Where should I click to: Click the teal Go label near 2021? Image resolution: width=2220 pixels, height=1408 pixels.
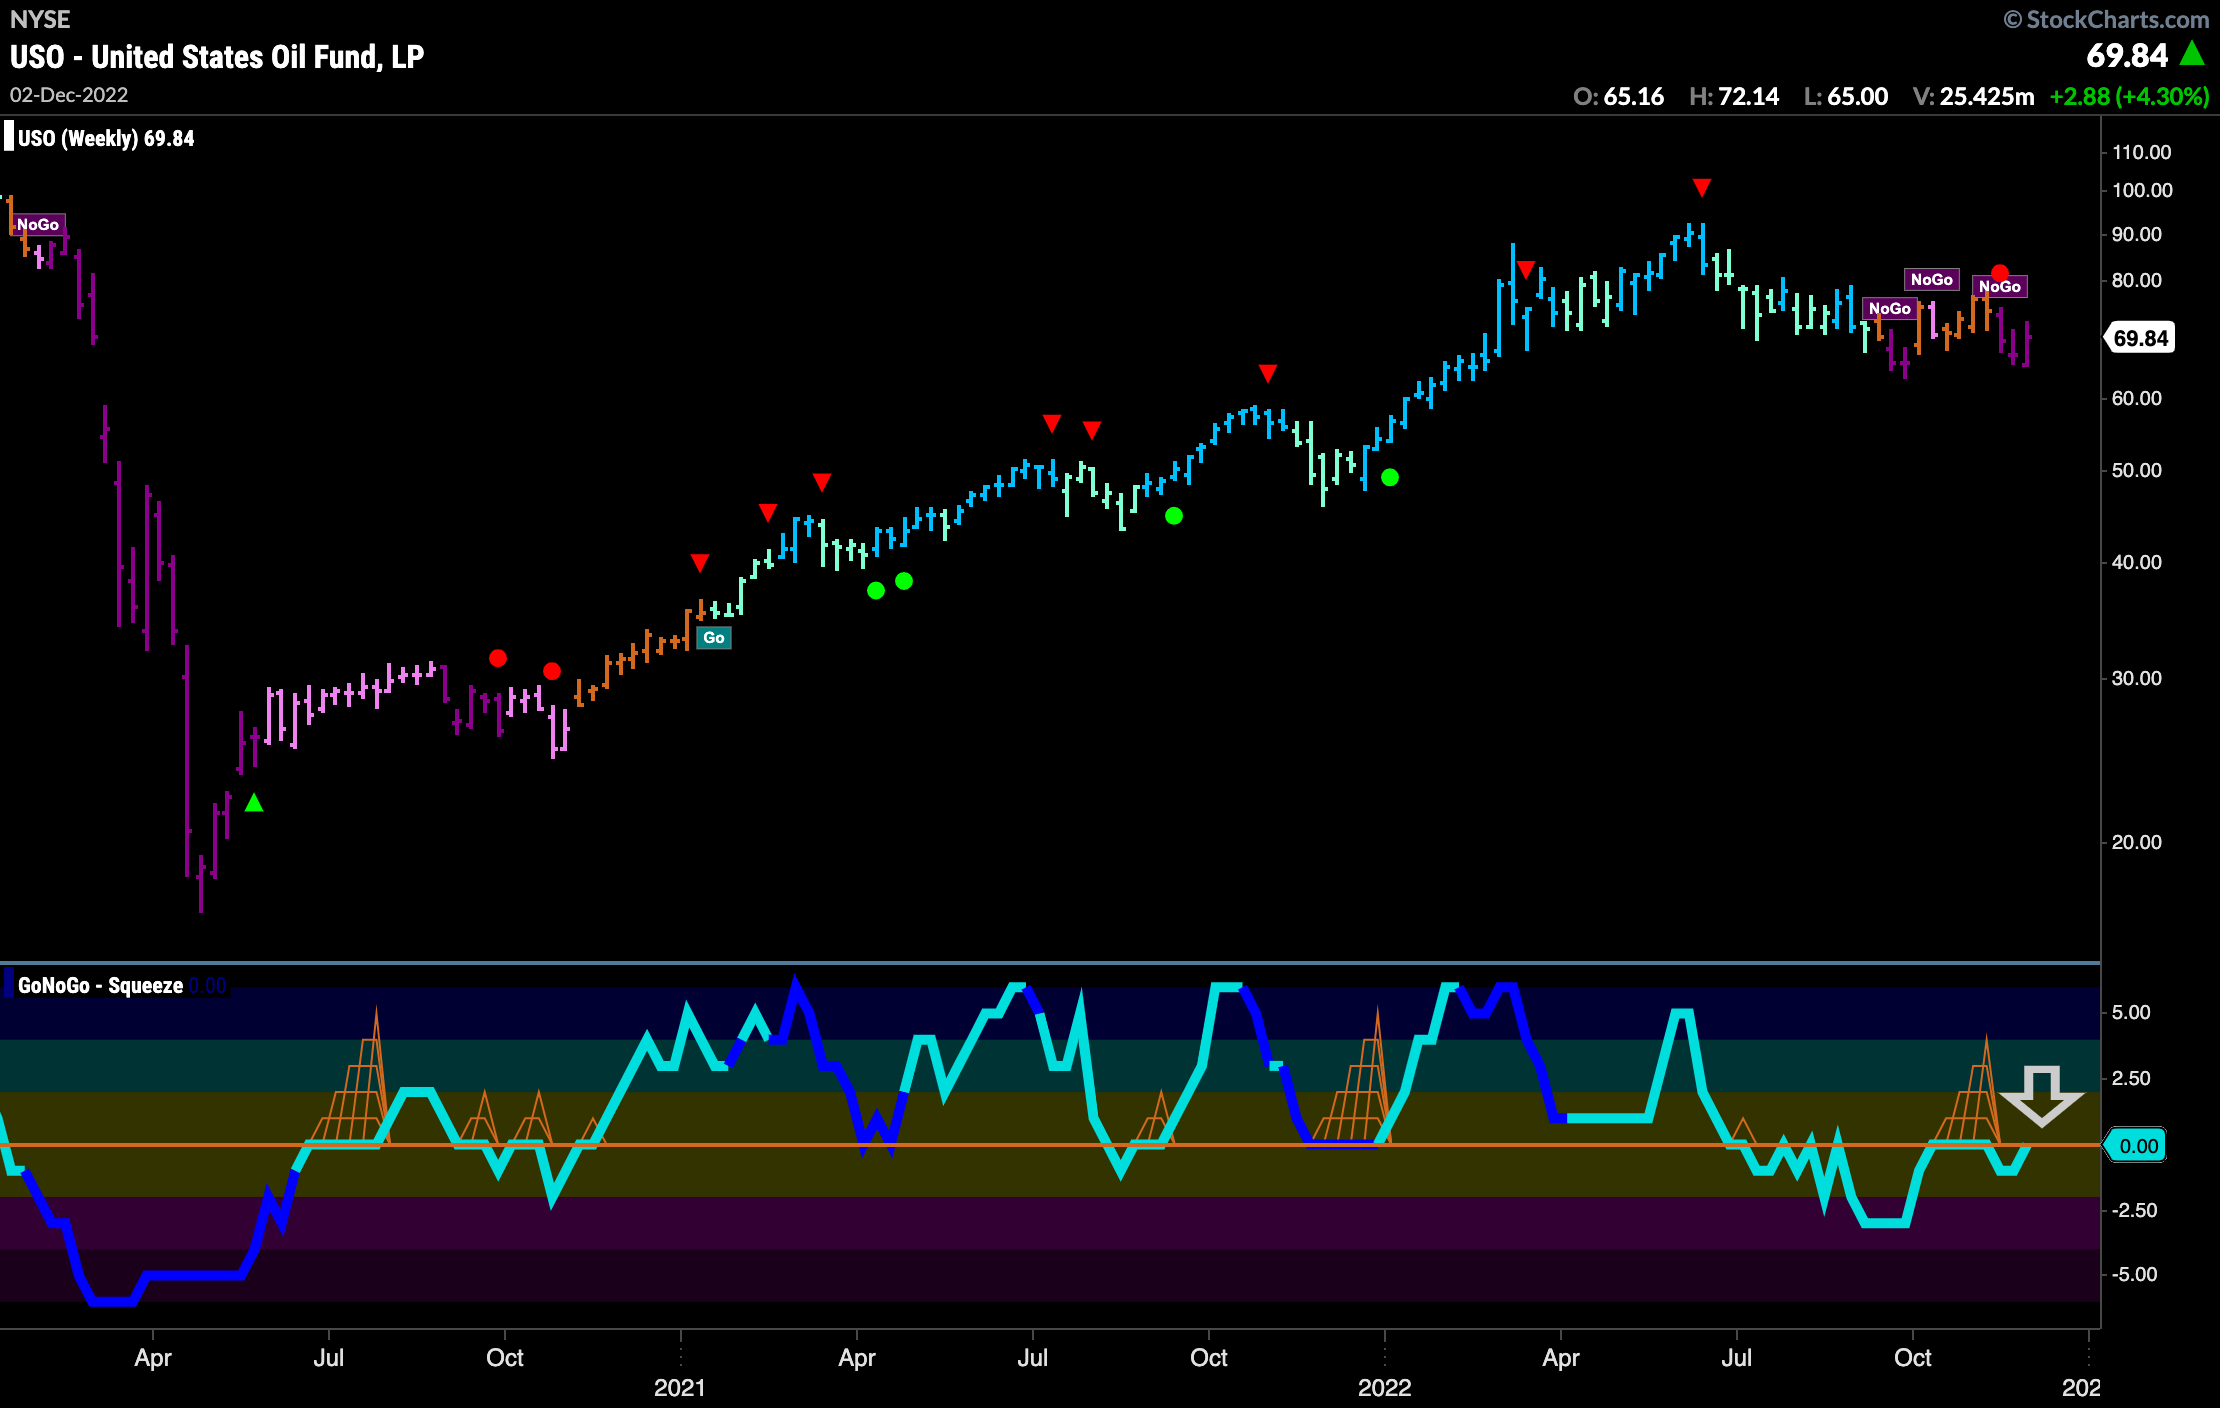(713, 638)
